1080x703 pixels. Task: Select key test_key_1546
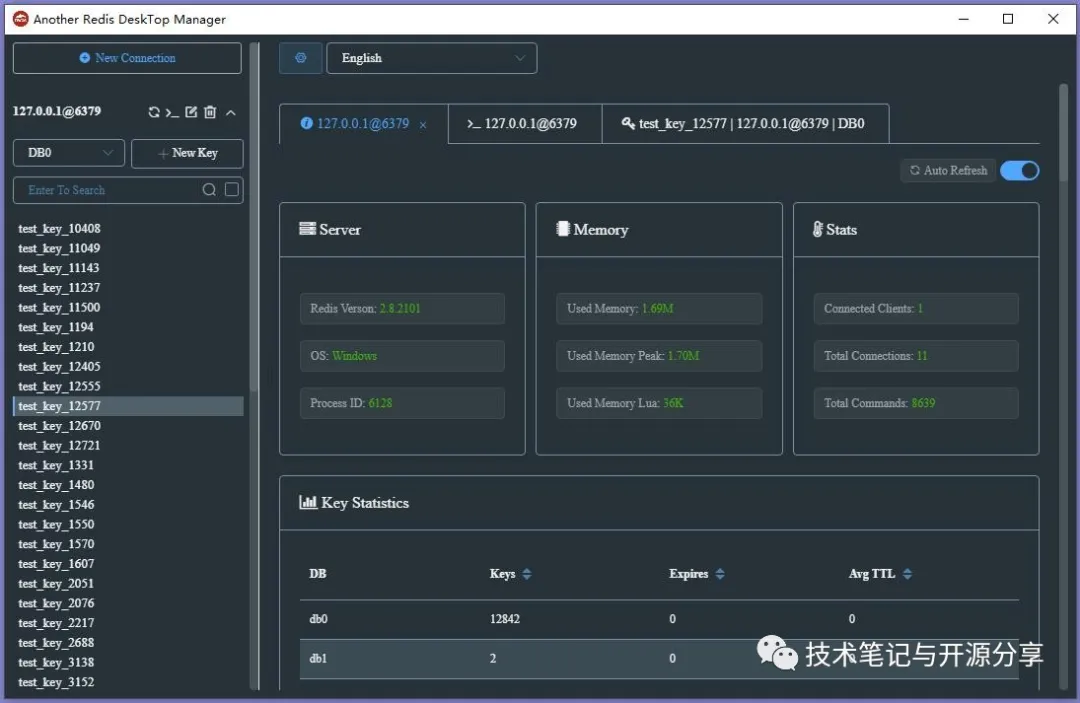[128, 505]
